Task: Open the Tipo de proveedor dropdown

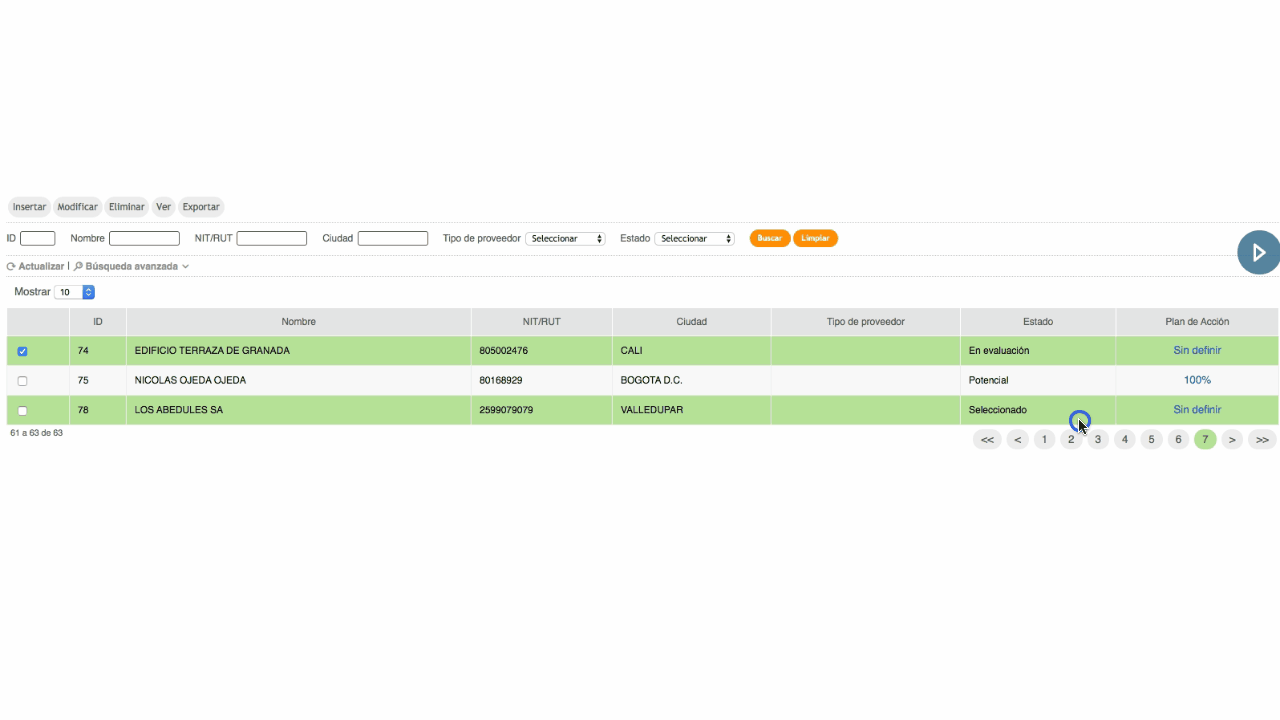Action: click(x=566, y=239)
